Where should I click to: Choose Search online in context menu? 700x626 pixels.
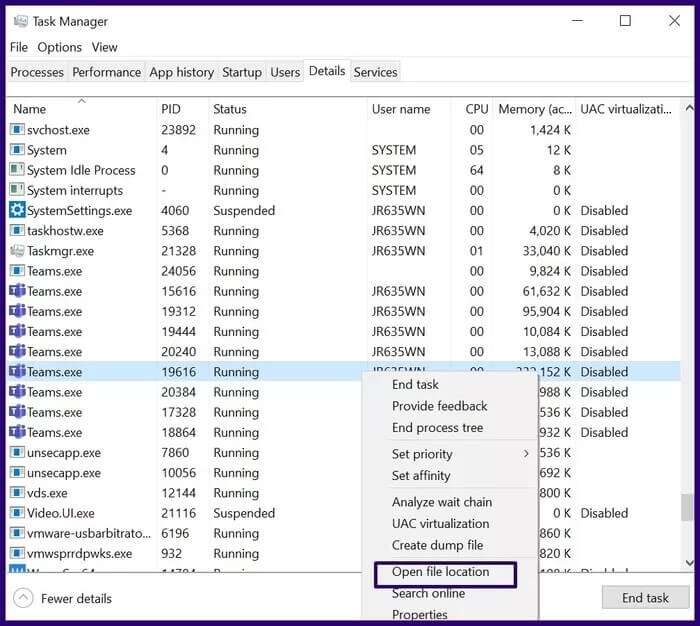click(x=428, y=593)
